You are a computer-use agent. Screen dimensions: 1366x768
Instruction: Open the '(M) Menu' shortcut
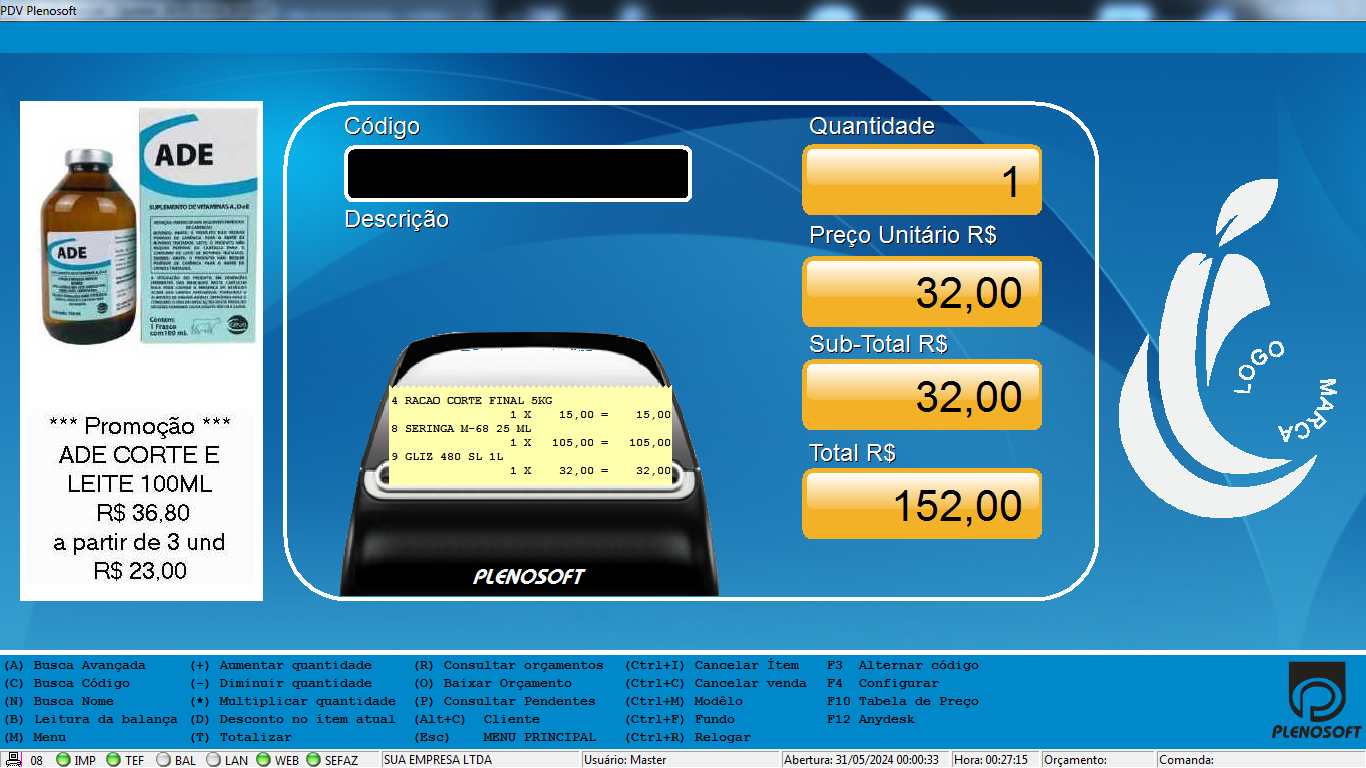(36, 737)
